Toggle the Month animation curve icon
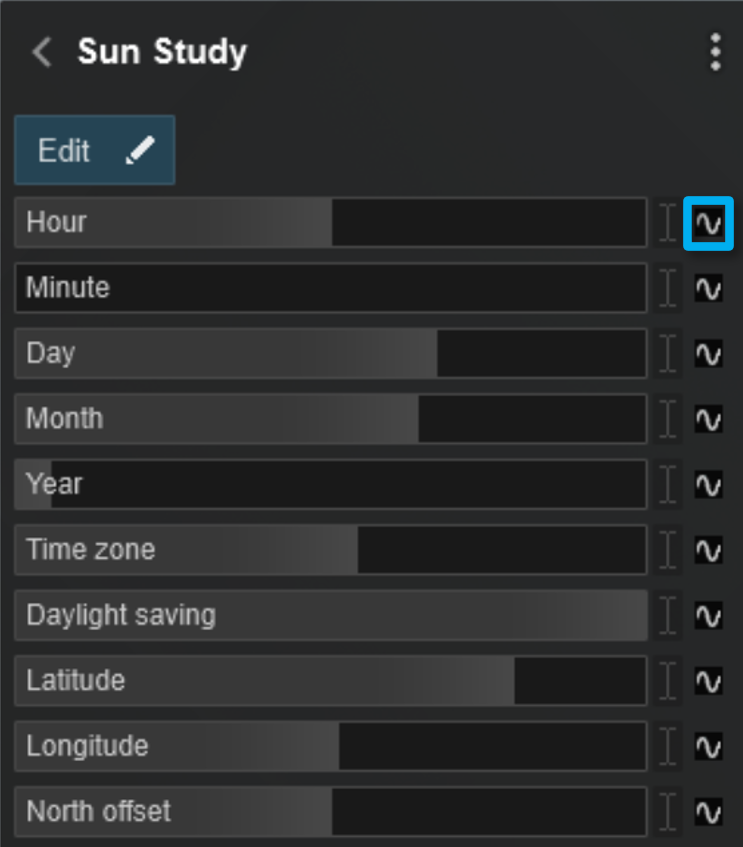 [x=708, y=419]
